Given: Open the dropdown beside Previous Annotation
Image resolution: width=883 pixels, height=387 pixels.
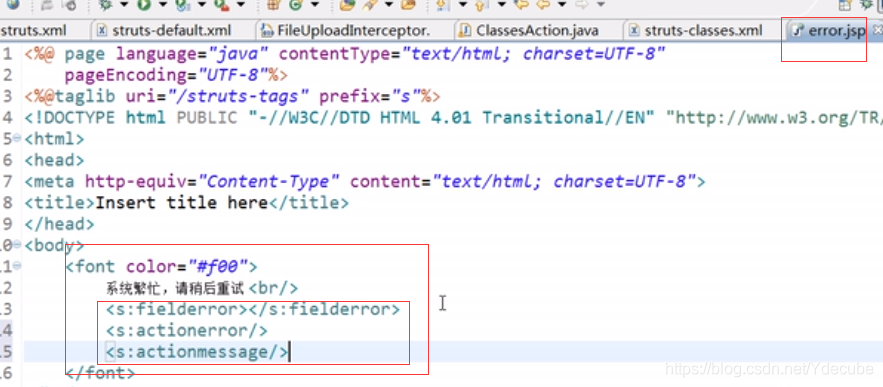Looking at the screenshot, I should pos(501,5).
